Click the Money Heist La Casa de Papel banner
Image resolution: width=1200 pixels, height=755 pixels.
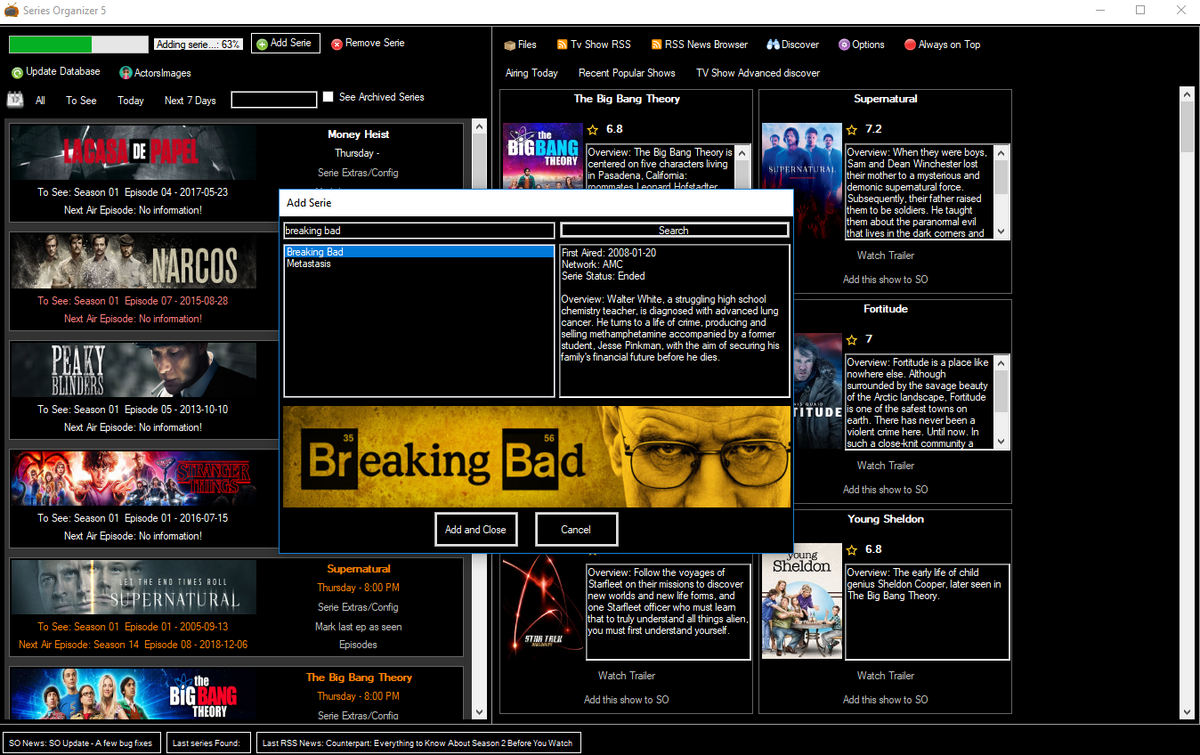click(133, 152)
